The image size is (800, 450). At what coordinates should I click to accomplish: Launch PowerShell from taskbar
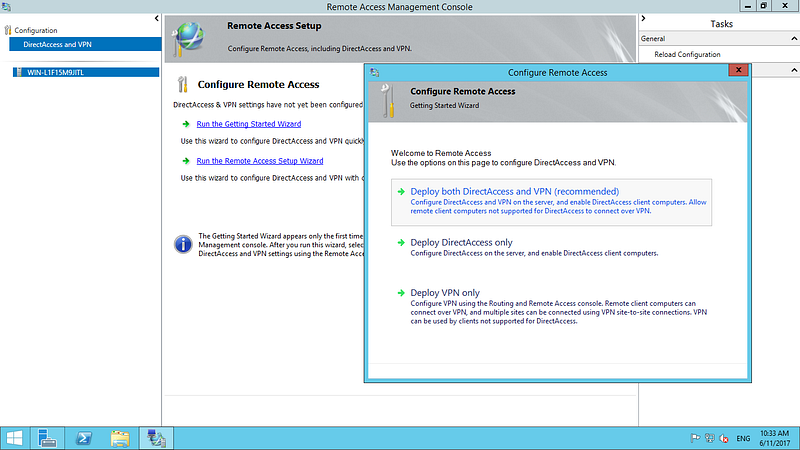click(x=84, y=438)
